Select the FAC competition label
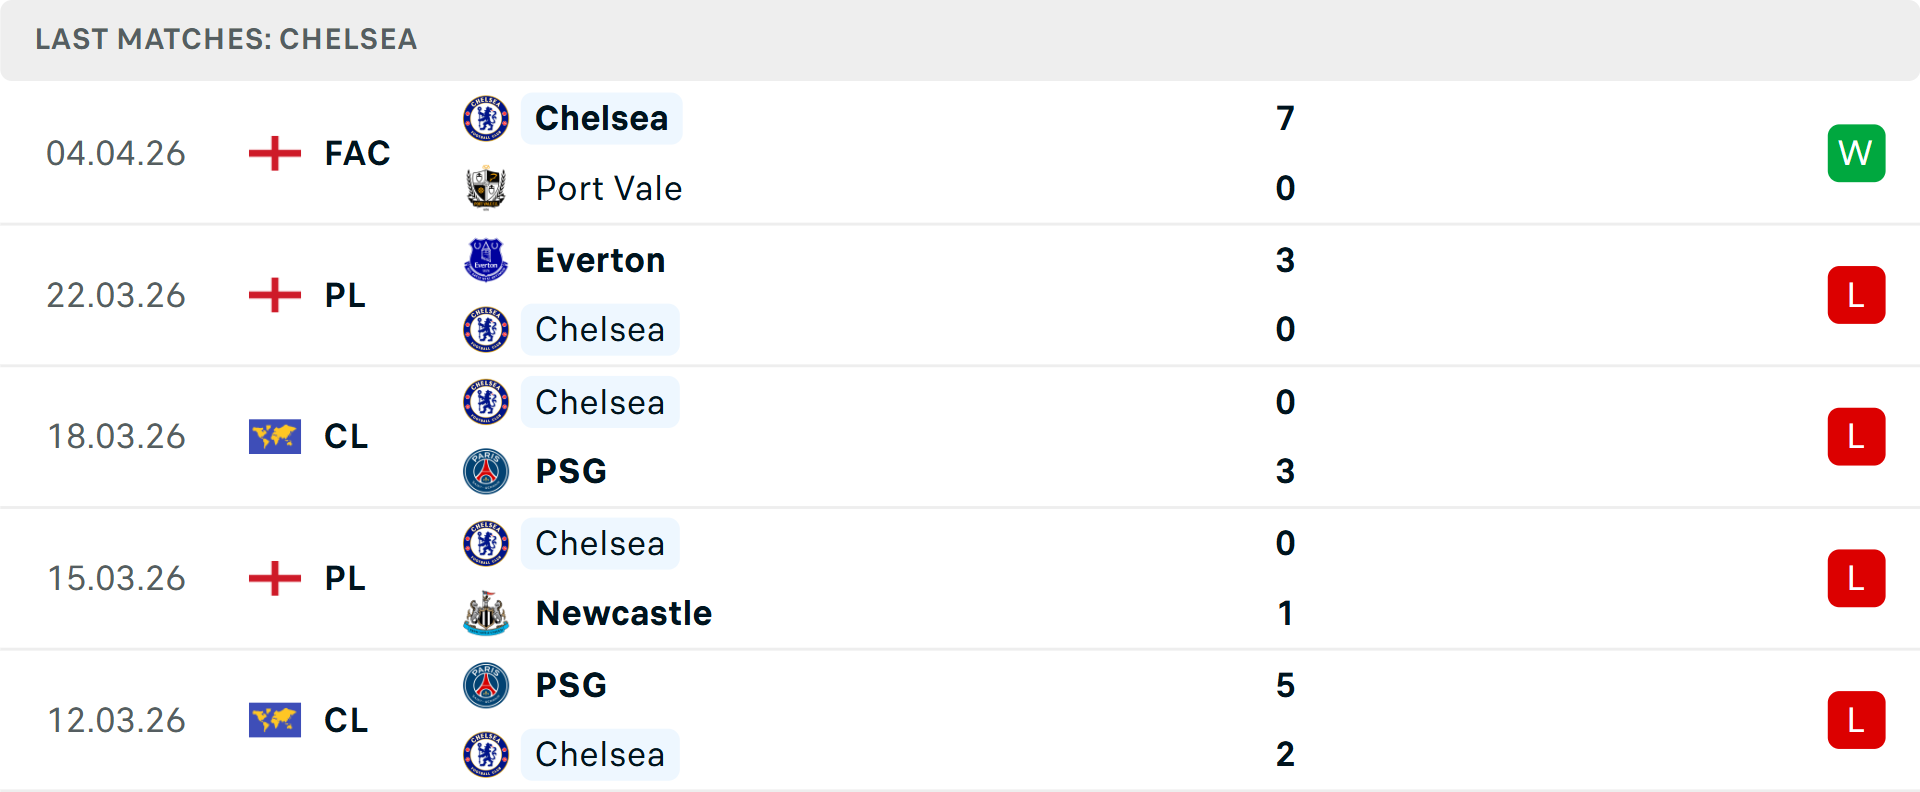Screen dimensions: 1920x792 tap(357, 154)
